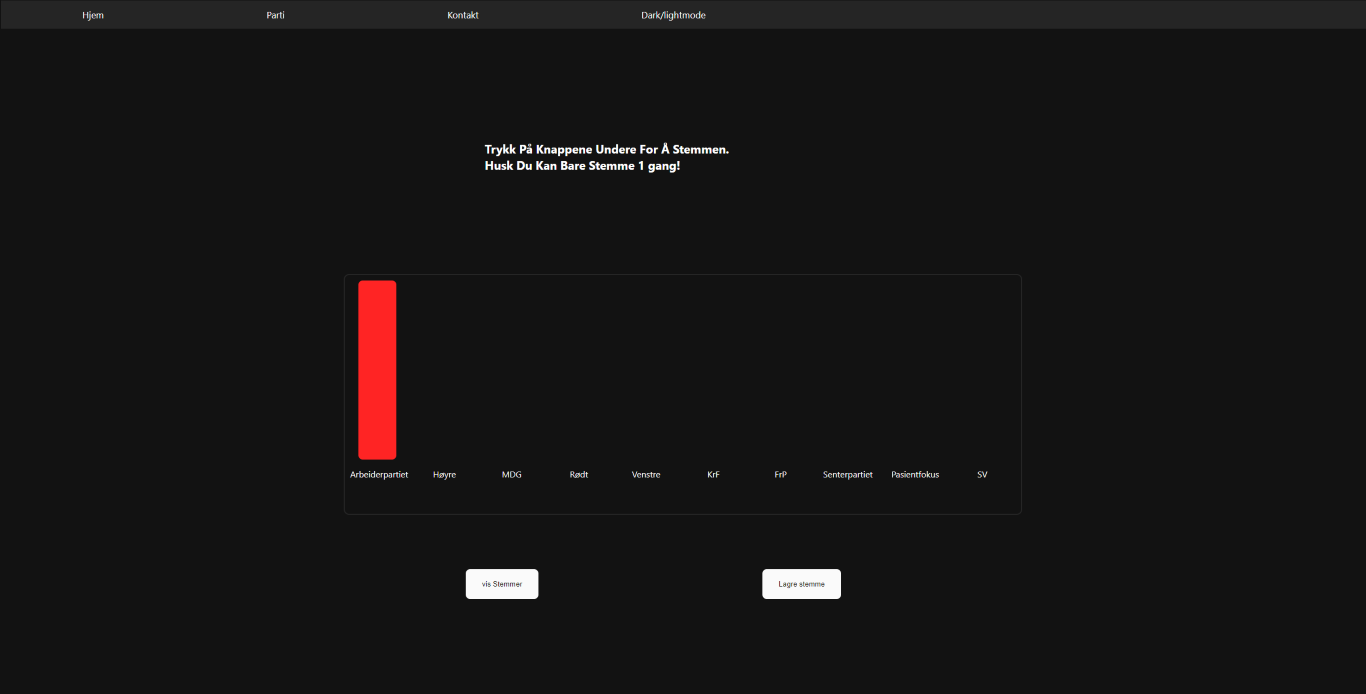The image size is (1366, 694).
Task: Select the Arbeiderpartiet party label
Action: (x=379, y=475)
